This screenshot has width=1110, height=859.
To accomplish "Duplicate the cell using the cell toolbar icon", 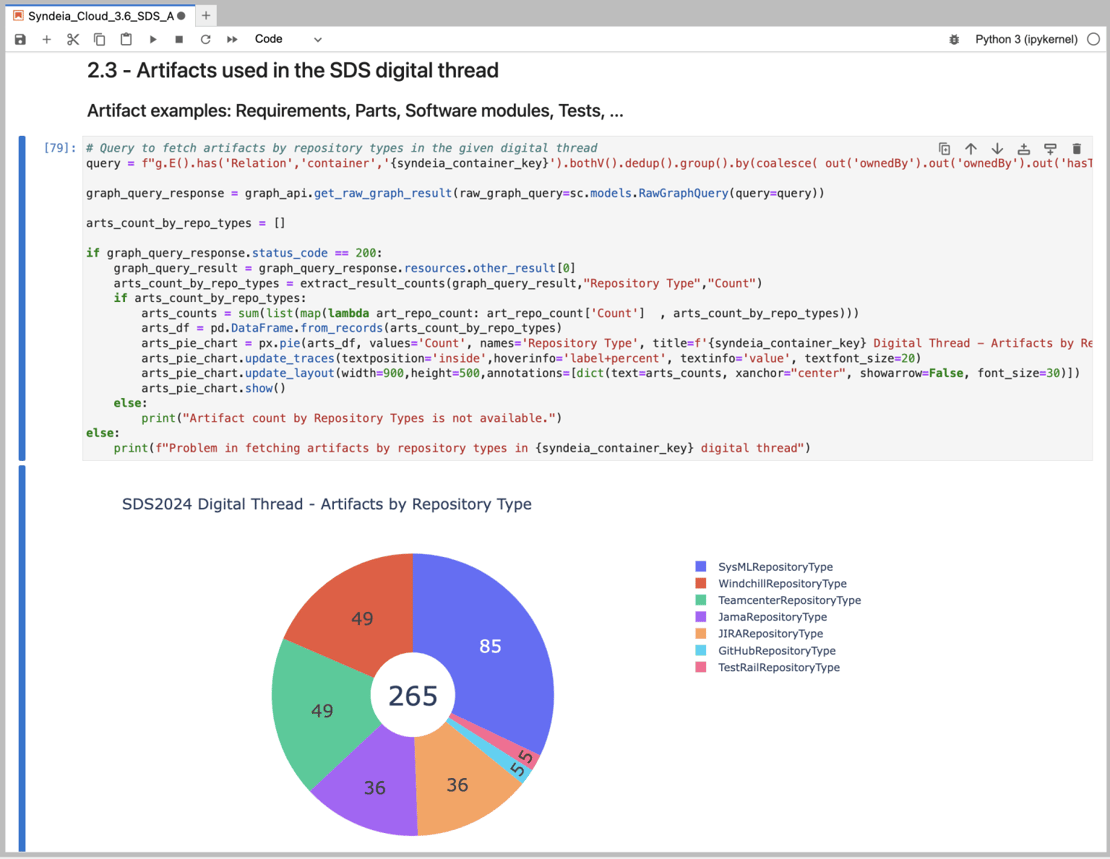I will coord(944,149).
